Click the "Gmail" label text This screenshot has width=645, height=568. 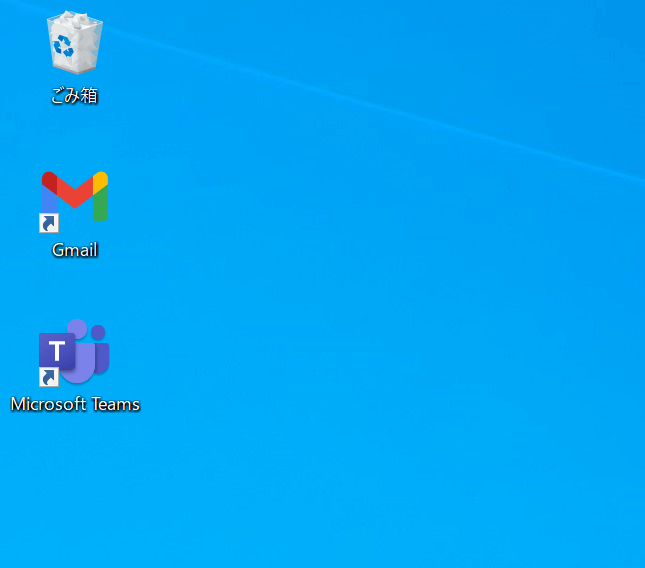click(x=75, y=250)
